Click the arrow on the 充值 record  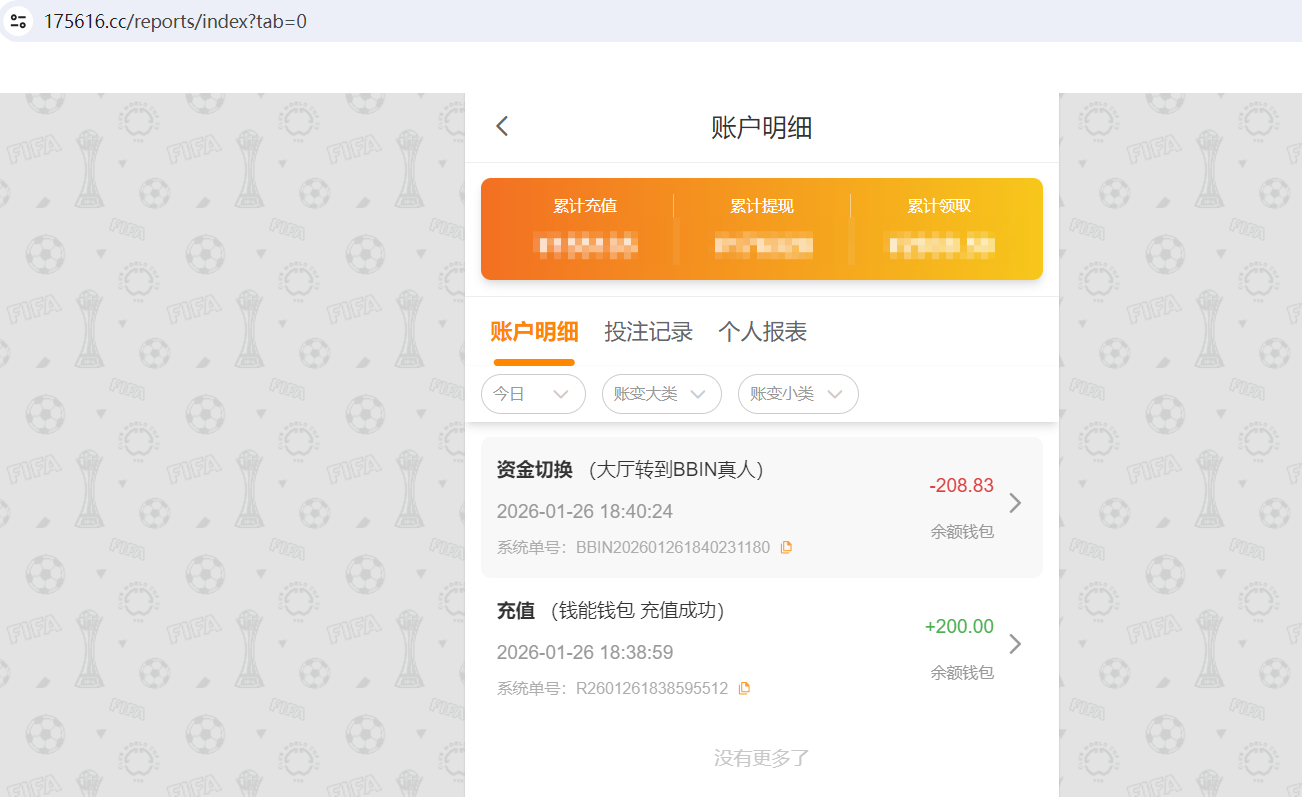[x=1015, y=645]
